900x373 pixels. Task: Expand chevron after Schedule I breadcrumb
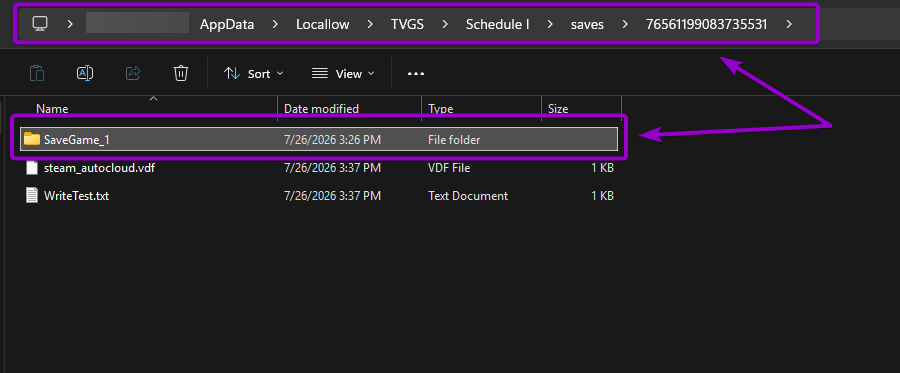[x=550, y=24]
